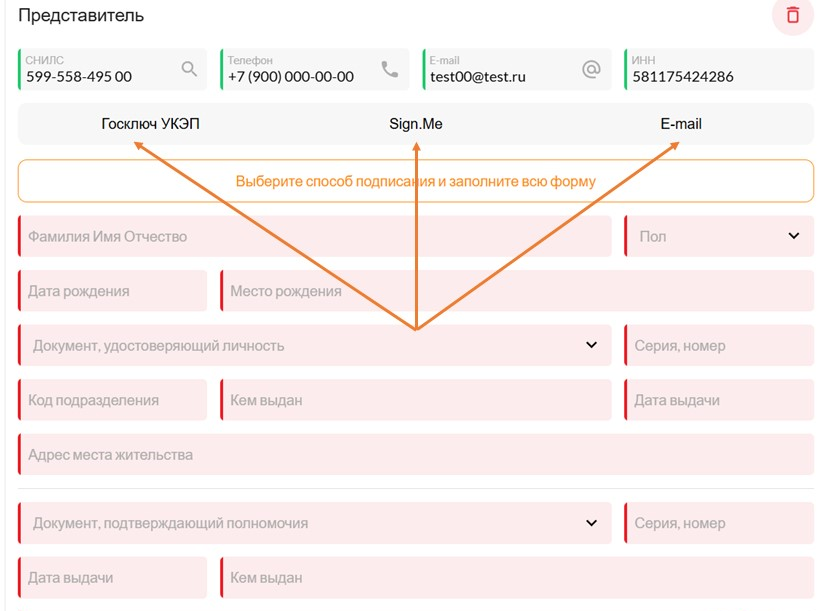Click the Дата рождения field
Image resolution: width=839 pixels, height=611 pixels.
tap(113, 291)
